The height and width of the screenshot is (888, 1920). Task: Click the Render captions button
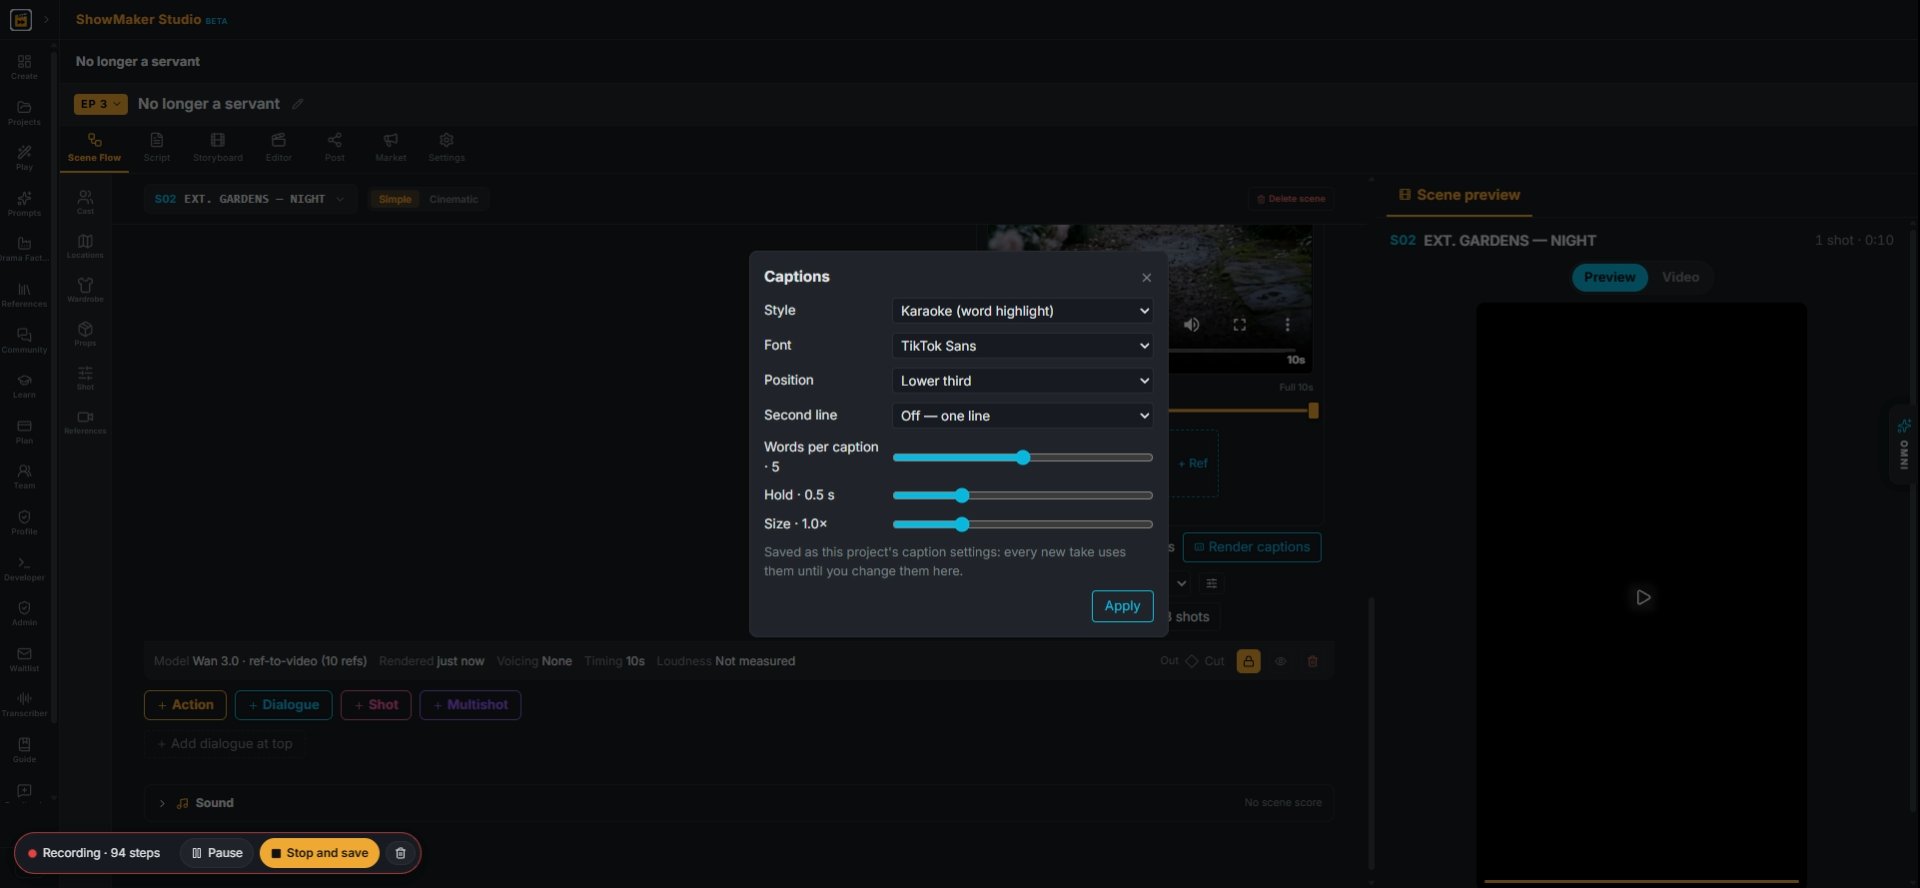(1252, 547)
